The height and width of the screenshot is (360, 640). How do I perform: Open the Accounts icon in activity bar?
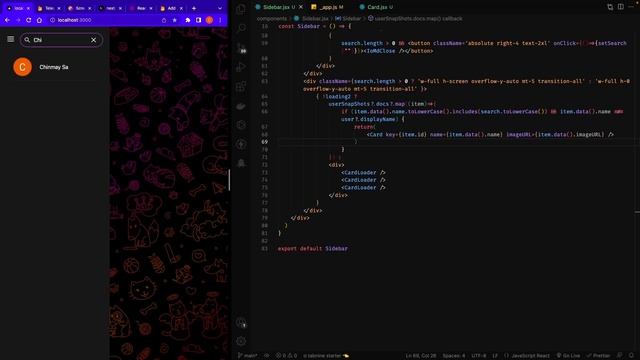(x=241, y=322)
